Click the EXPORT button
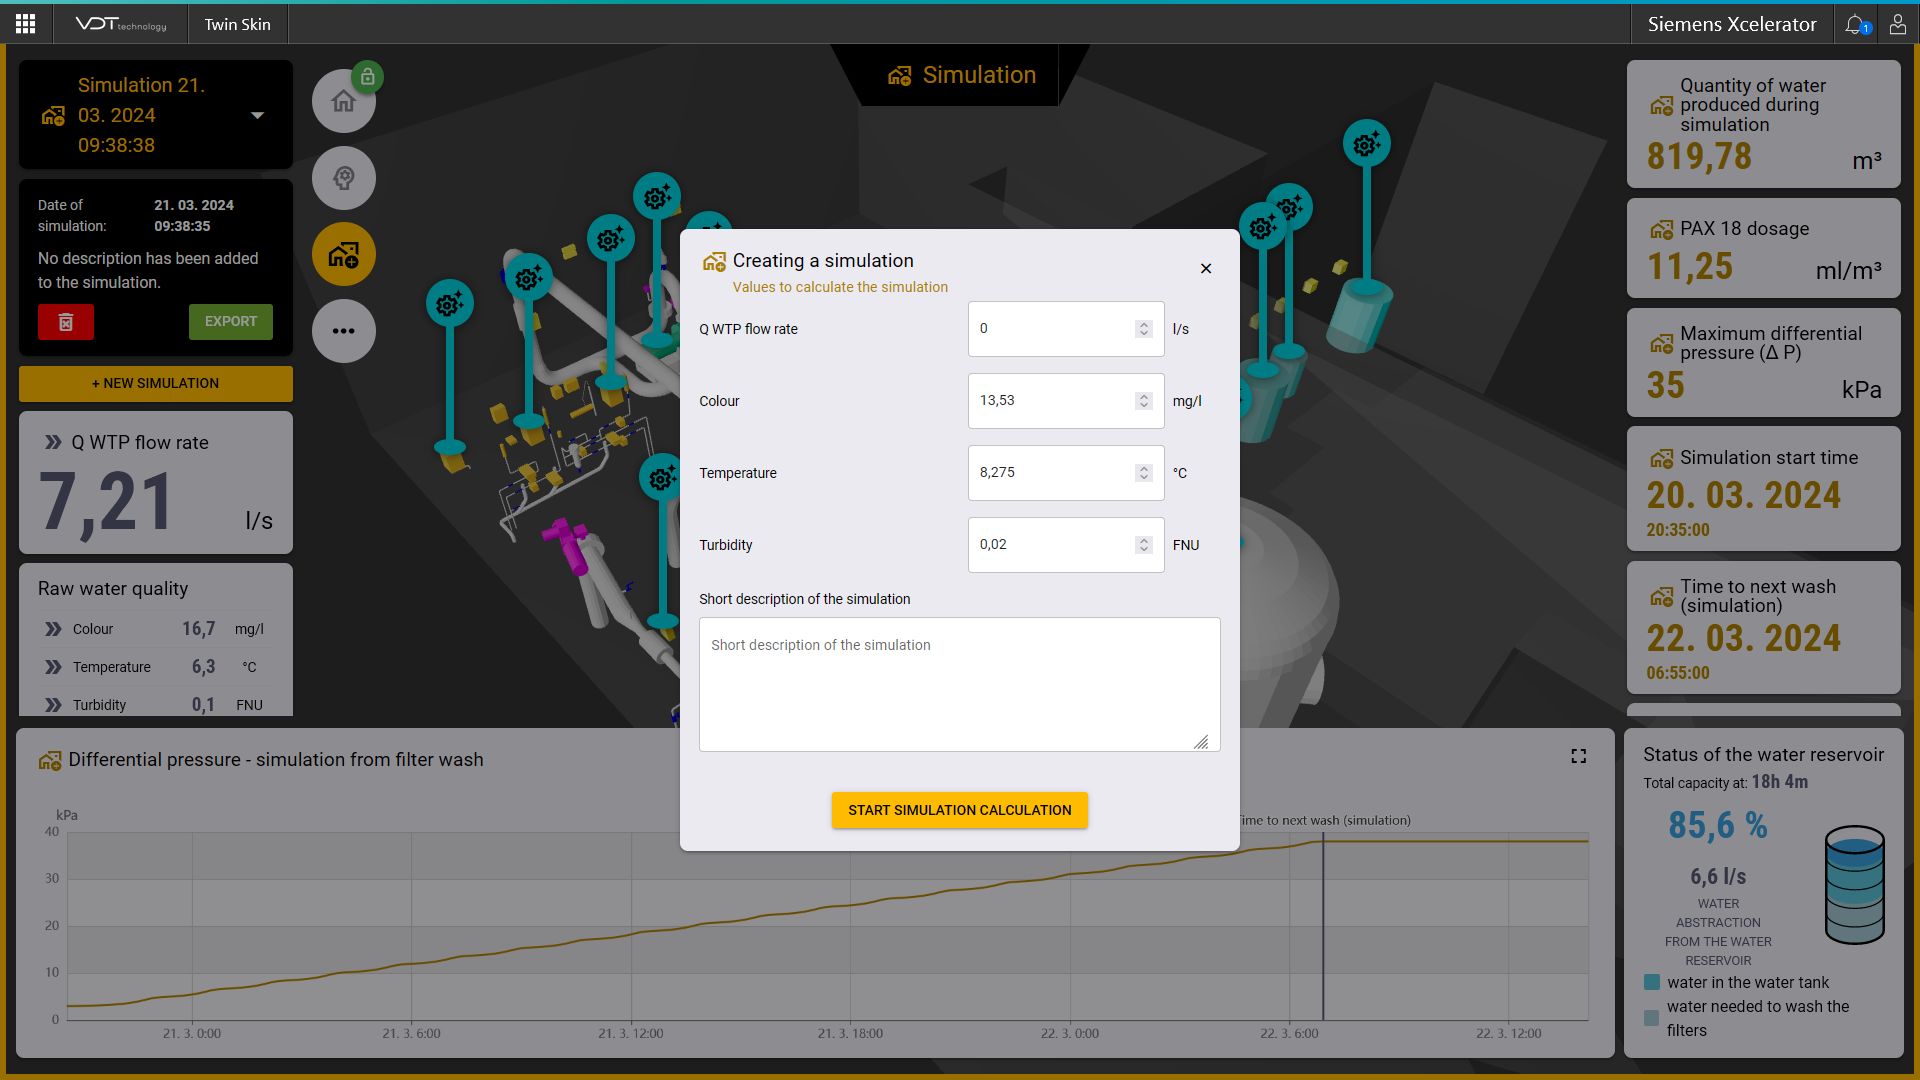The width and height of the screenshot is (1920, 1080). tap(230, 322)
